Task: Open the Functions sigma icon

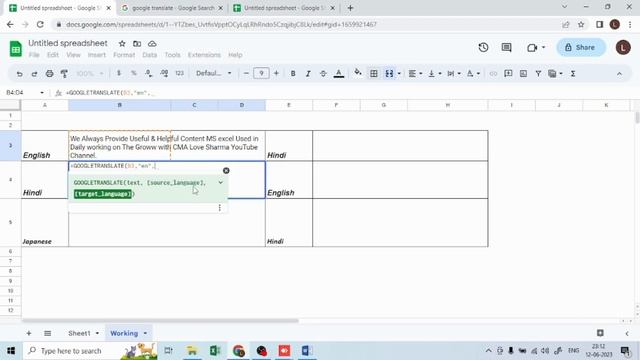Action: click(573, 73)
